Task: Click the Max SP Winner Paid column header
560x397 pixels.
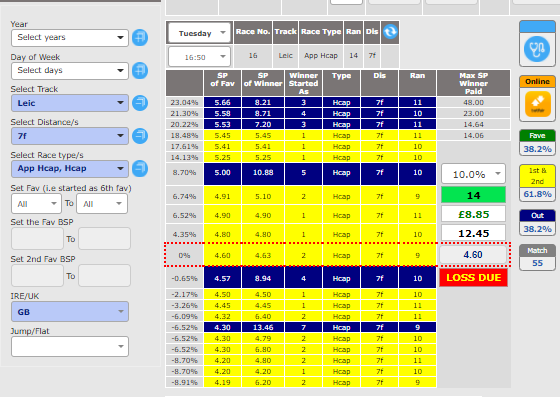Action: 473,83
